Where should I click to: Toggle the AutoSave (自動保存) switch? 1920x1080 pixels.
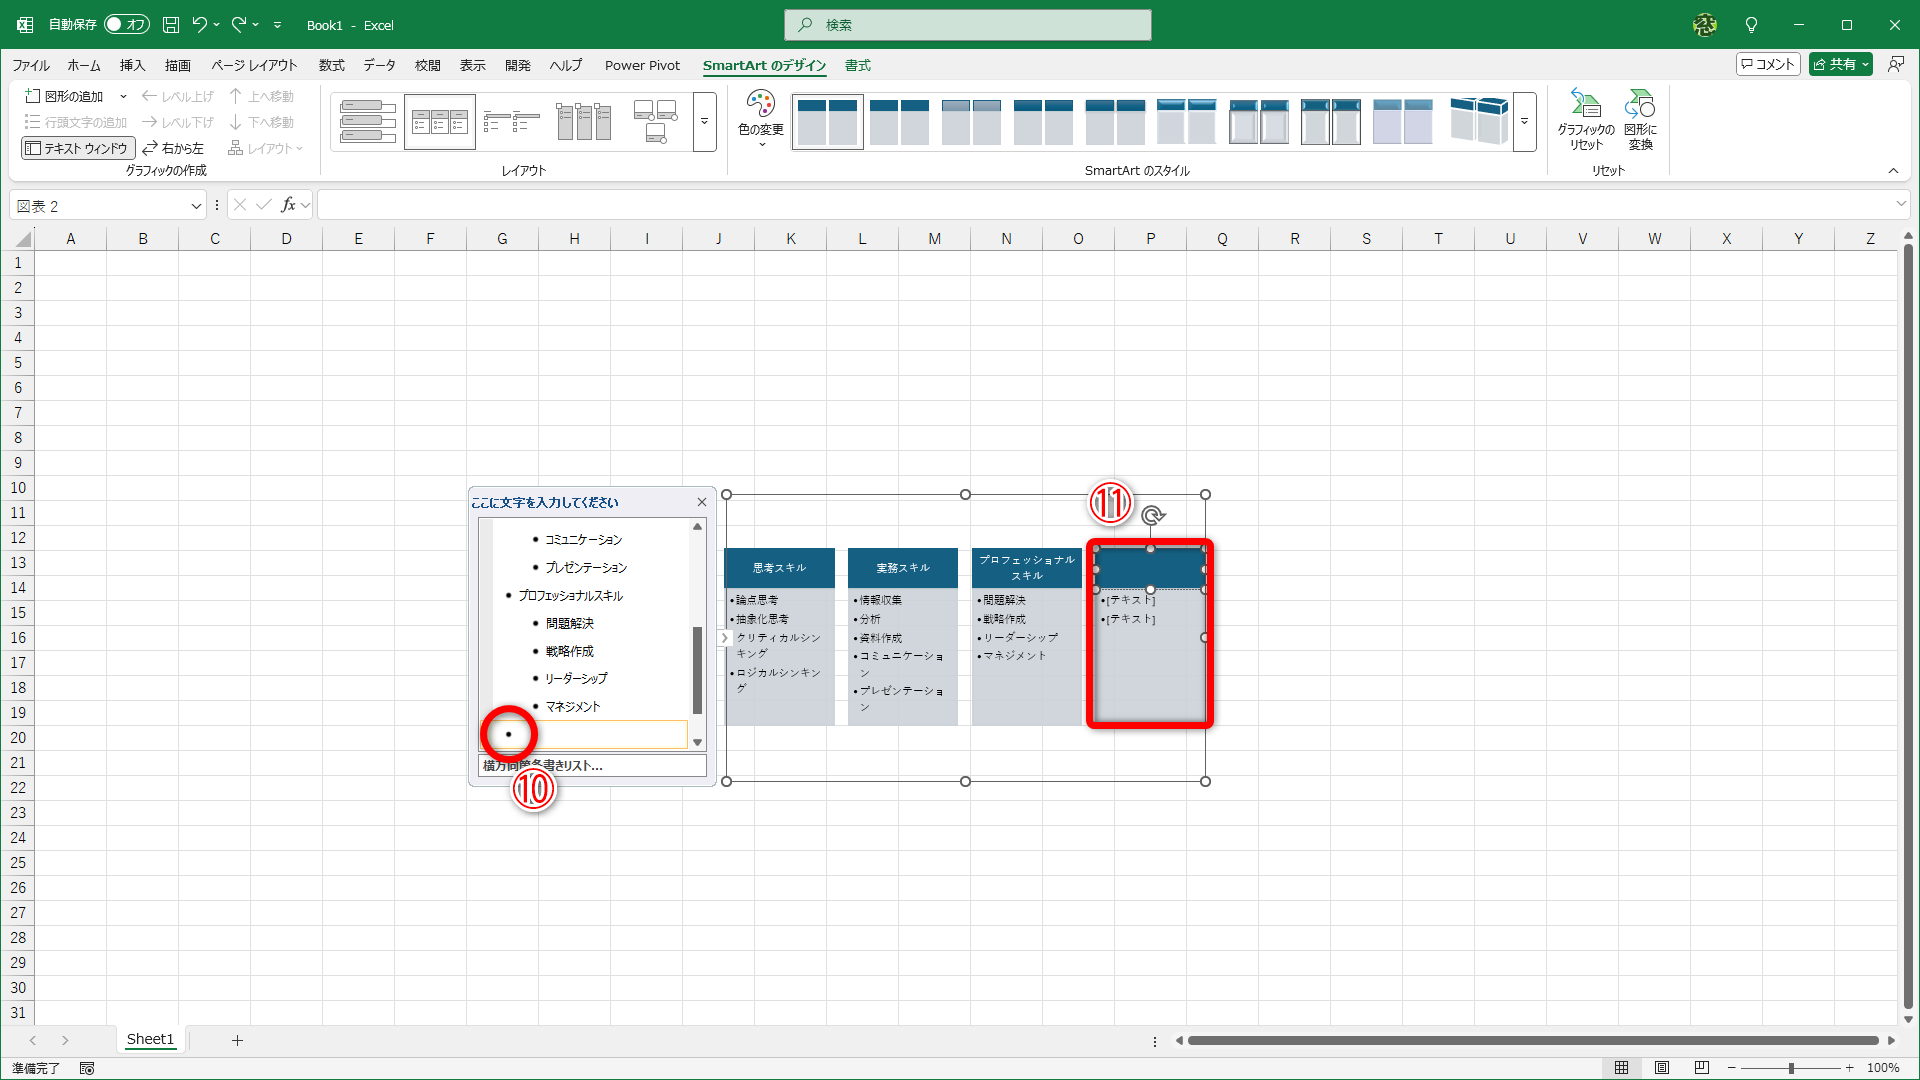126,25
